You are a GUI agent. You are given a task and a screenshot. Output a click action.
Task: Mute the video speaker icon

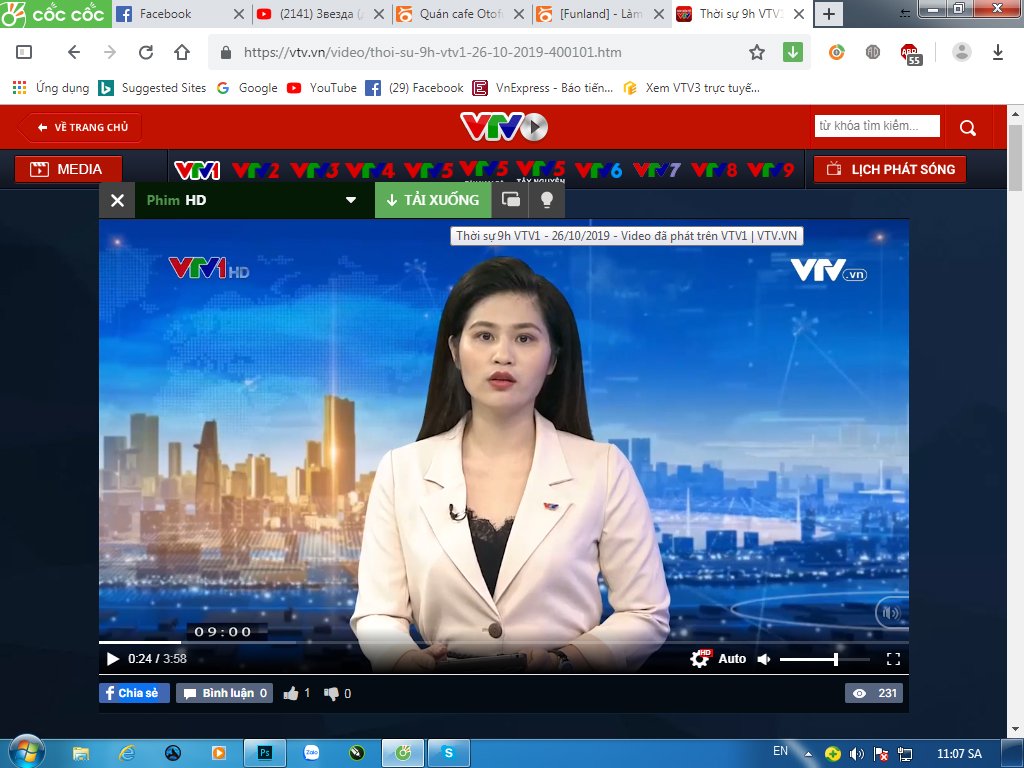click(763, 660)
